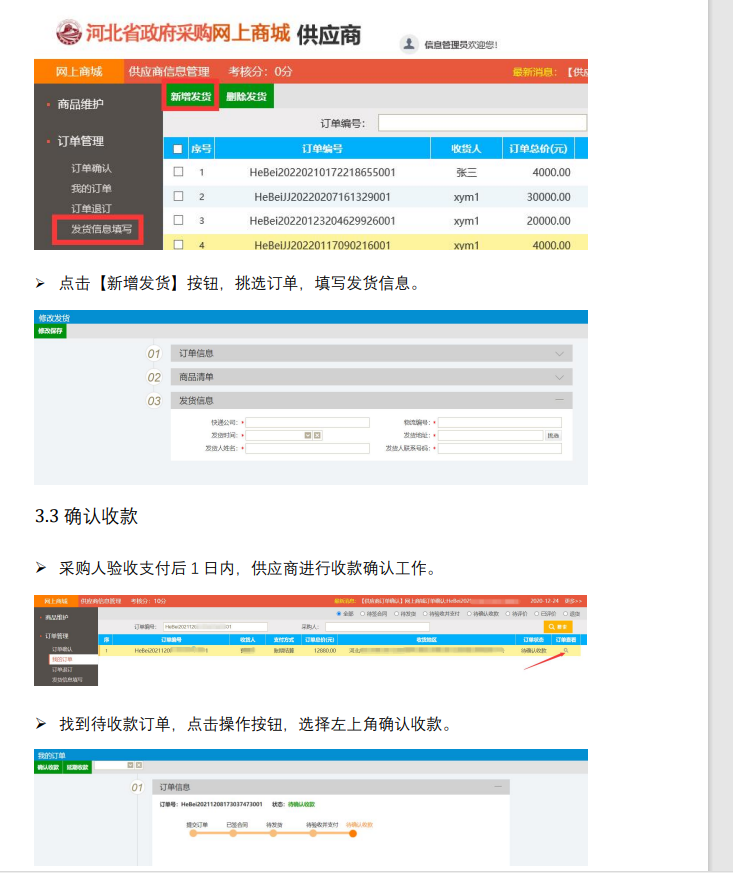
Task: Click the 新增发货 green button
Action: tap(190, 96)
